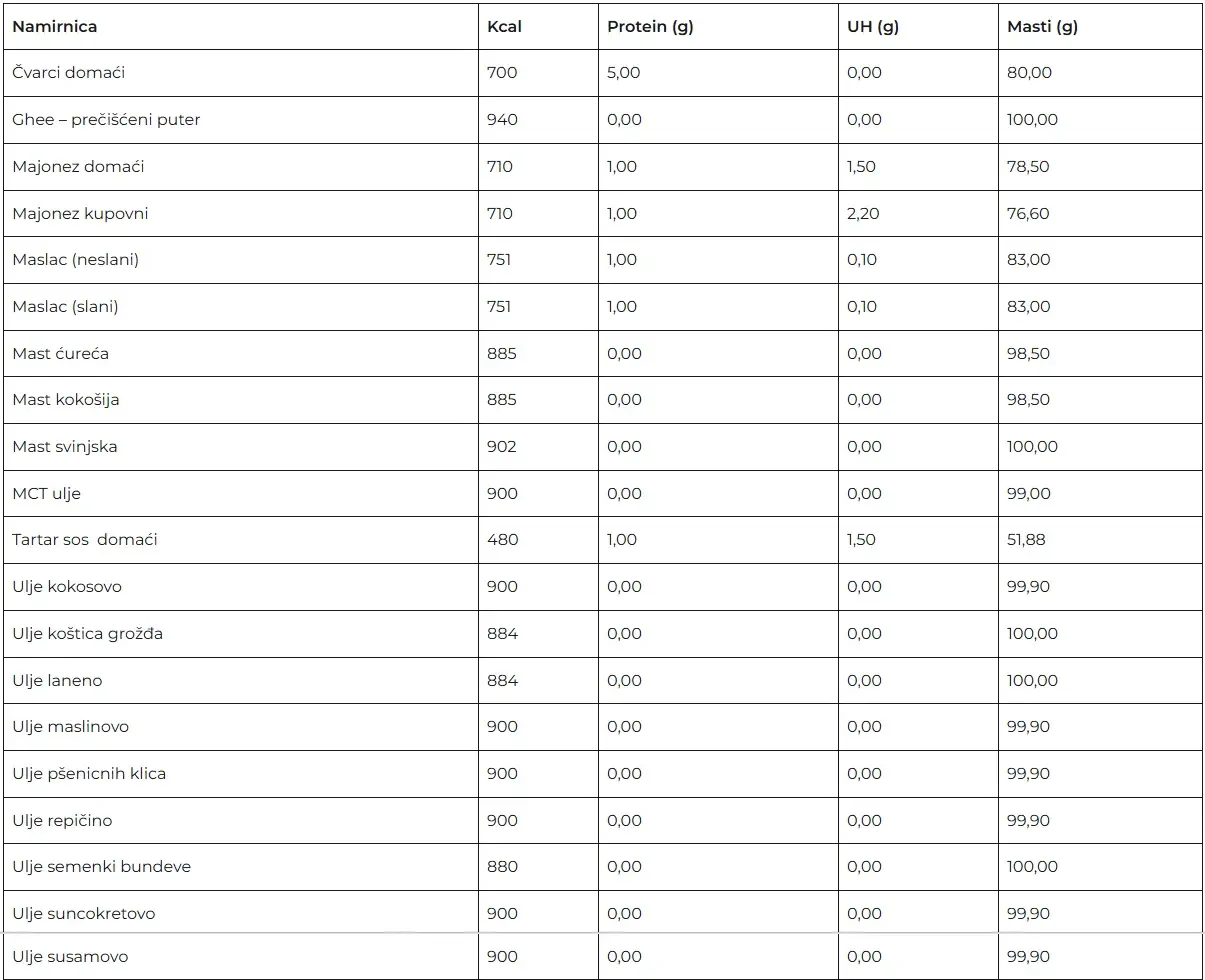Select the Majonez domaći cell
1205x980 pixels.
(x=78, y=167)
